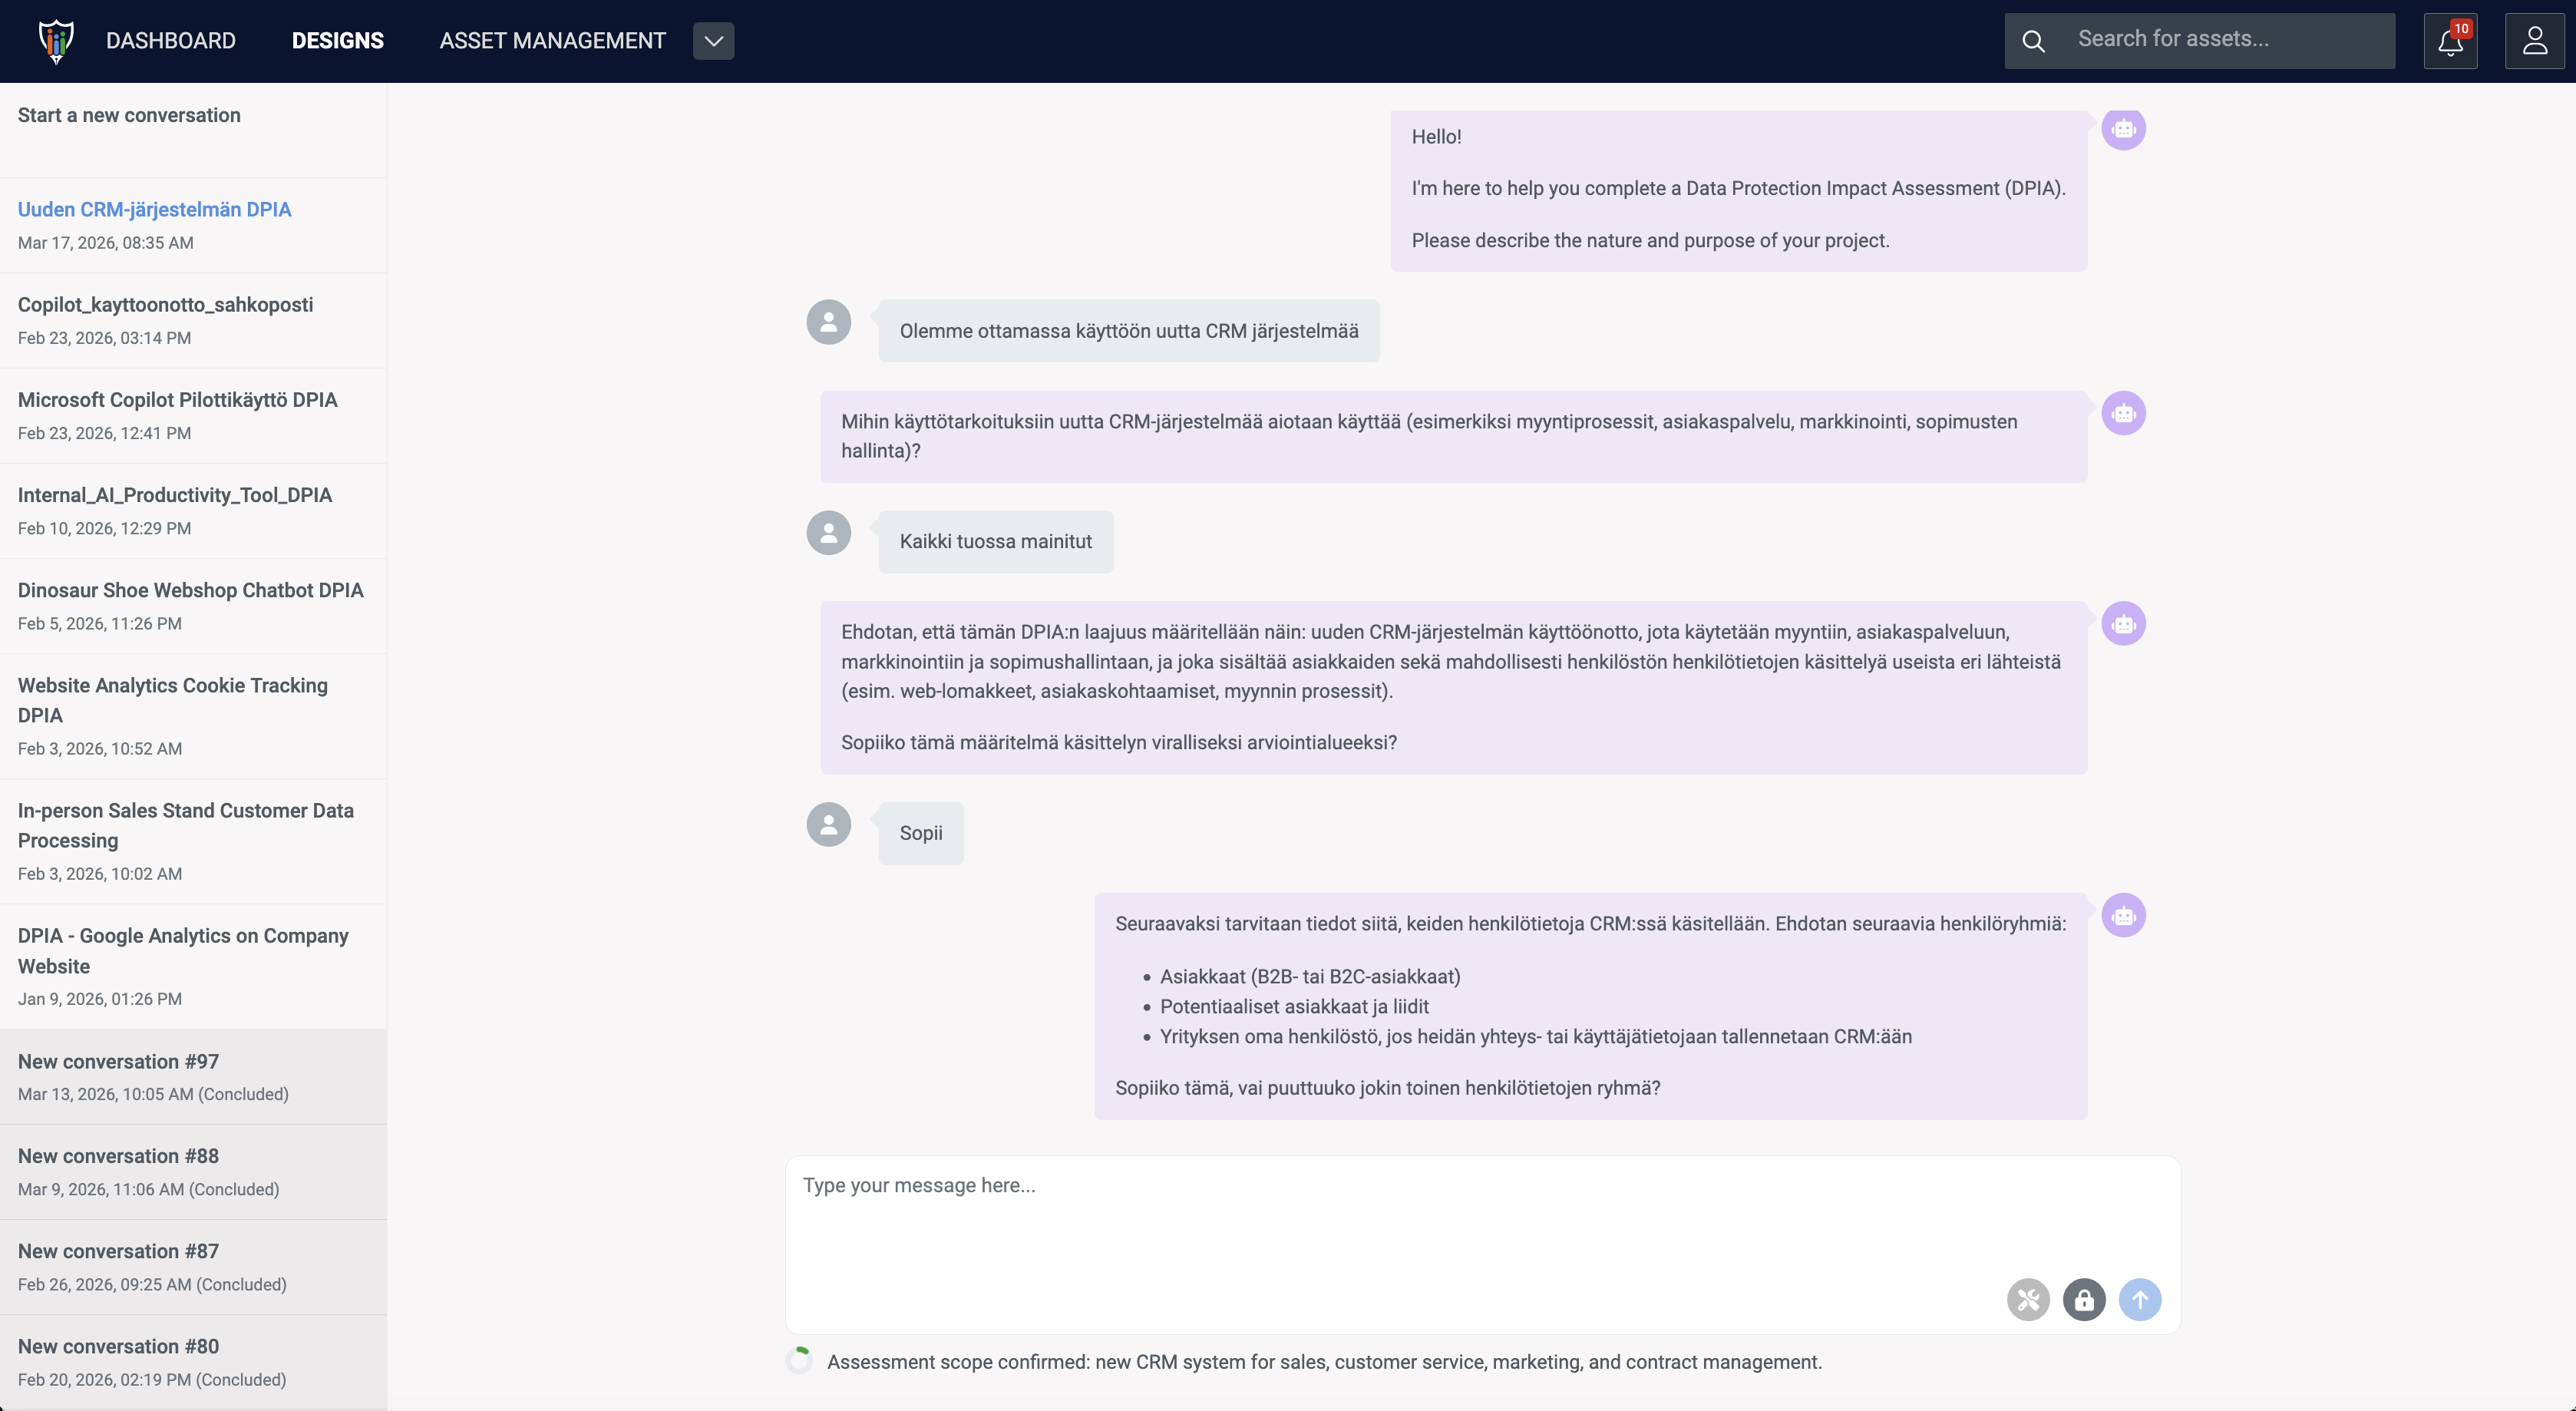Click the shield logo in the navbar
The height and width of the screenshot is (1411, 2576).
click(x=56, y=41)
